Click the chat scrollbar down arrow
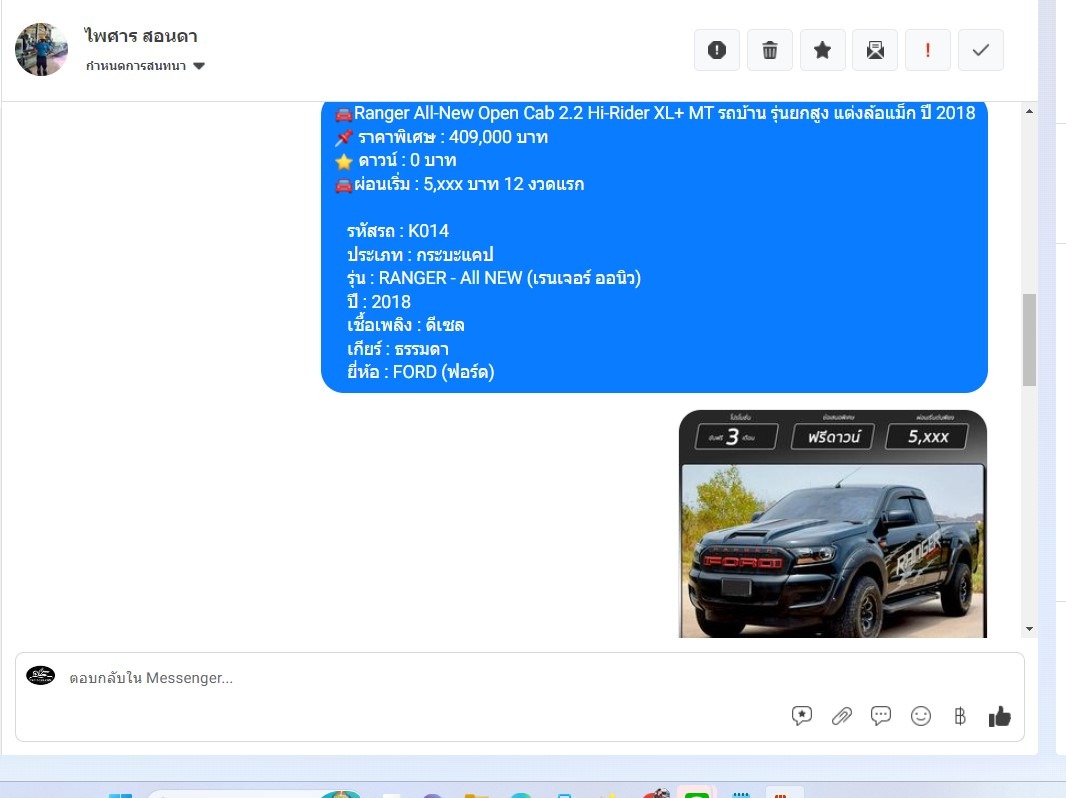Screen dimensions: 1066x798 pos(1029,629)
